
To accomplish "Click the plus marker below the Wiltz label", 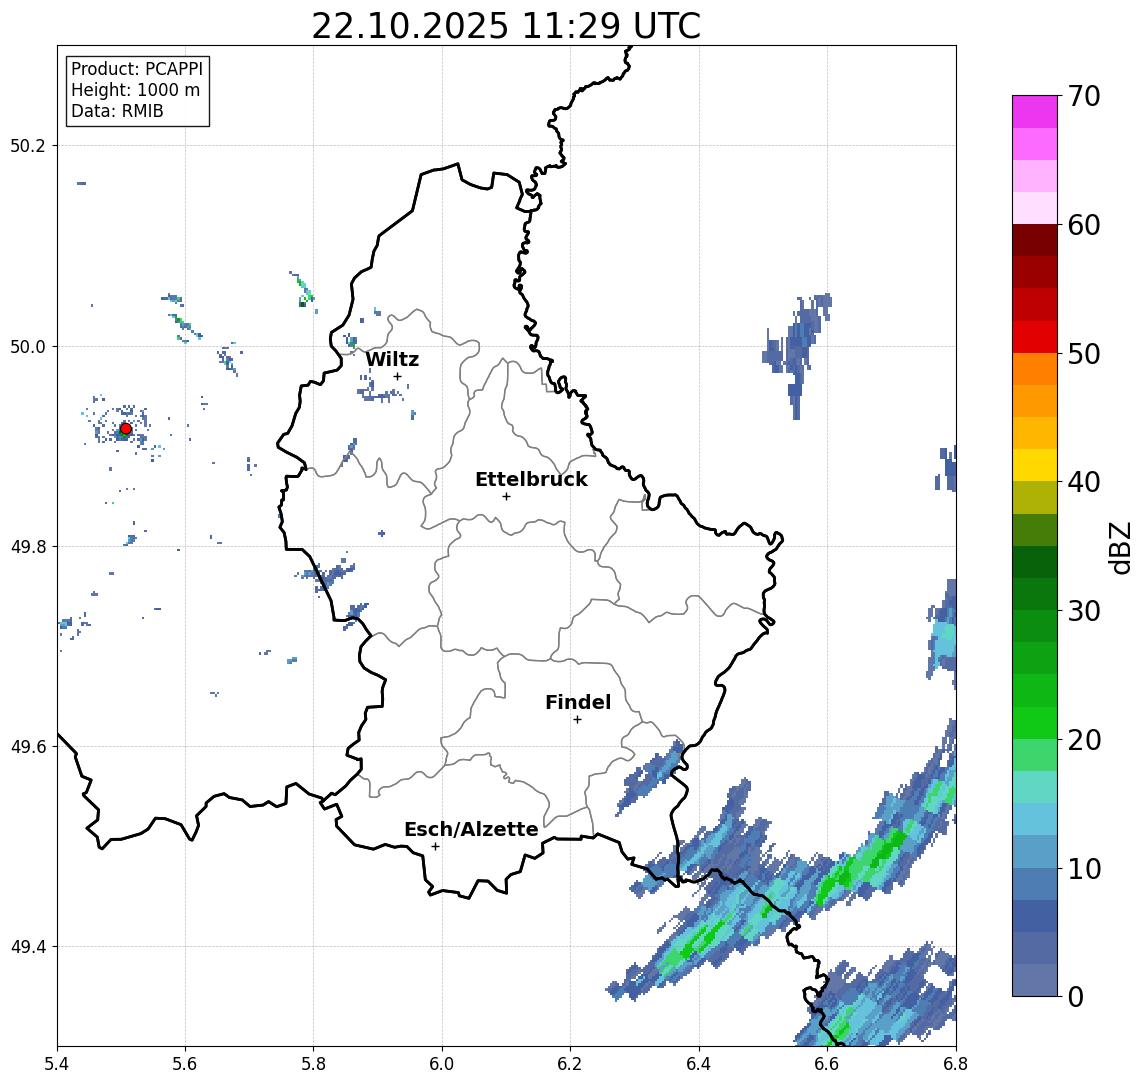I will (x=397, y=376).
